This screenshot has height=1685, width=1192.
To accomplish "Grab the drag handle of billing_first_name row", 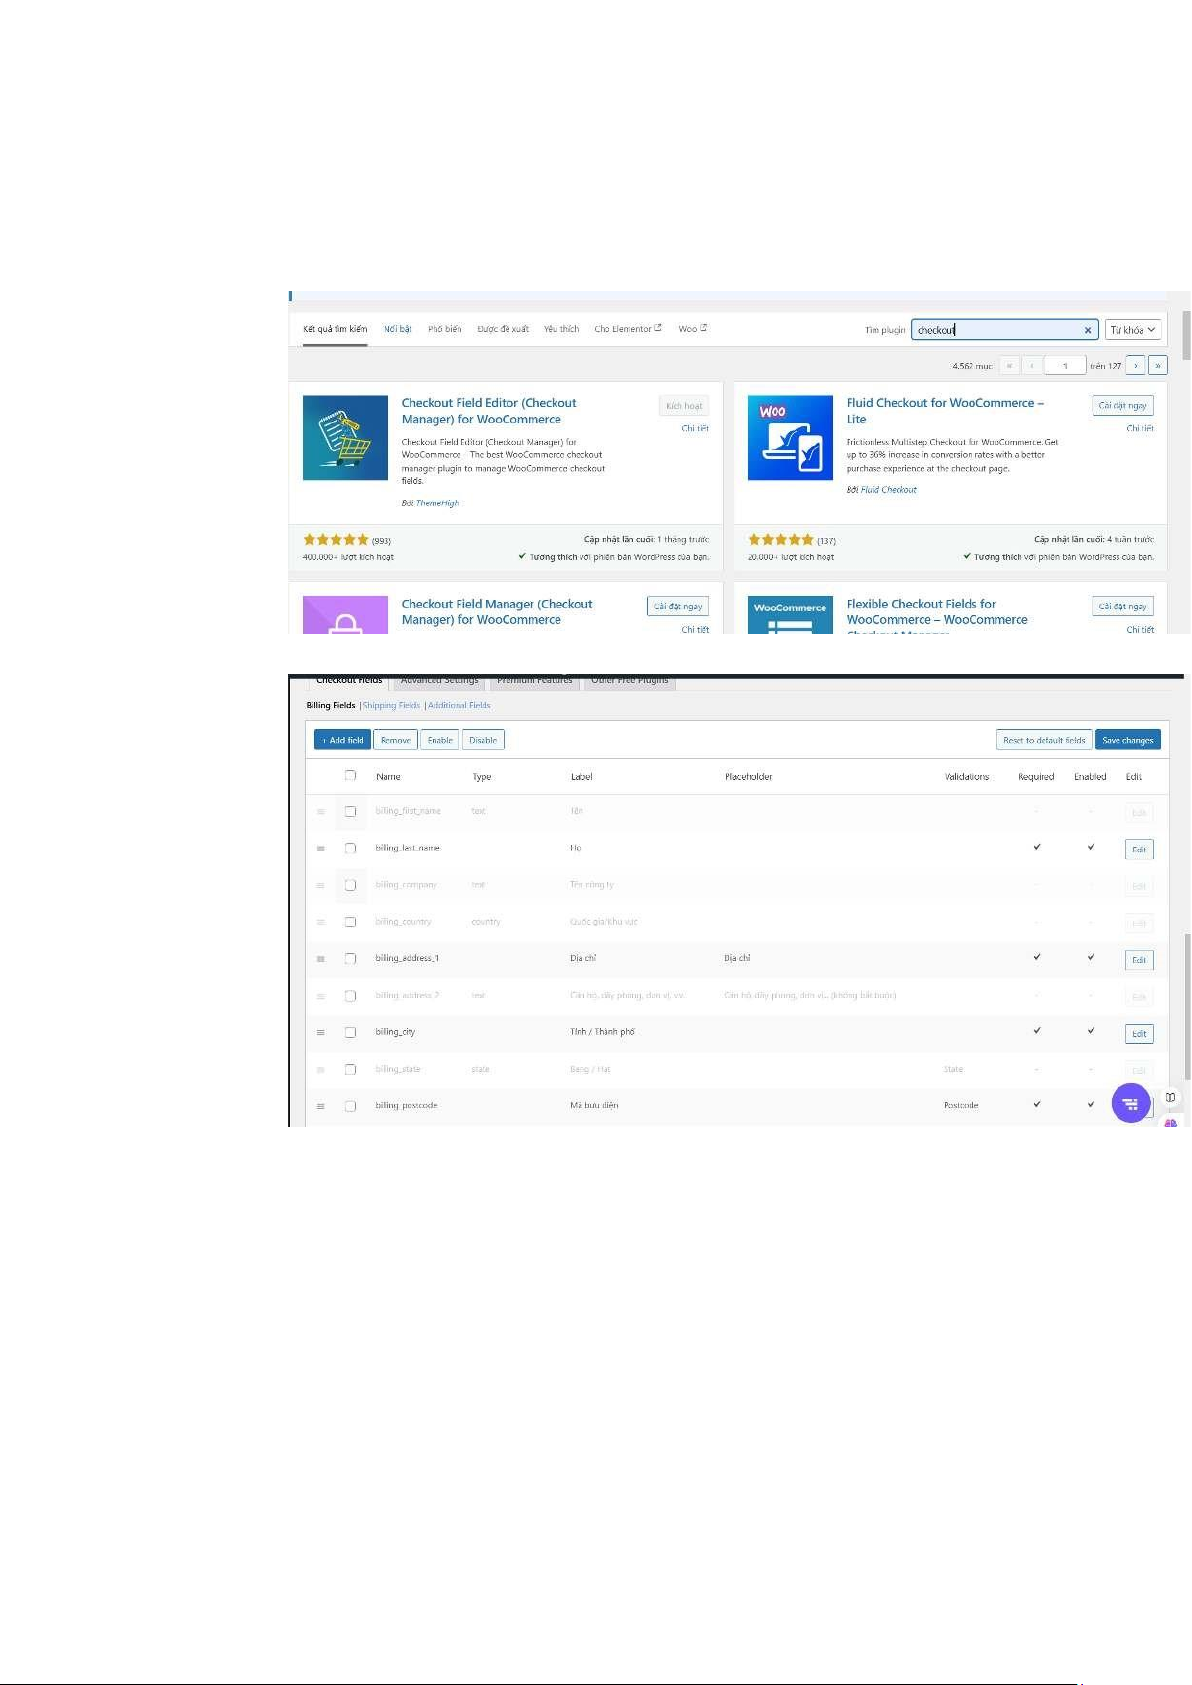I will pyautogui.click(x=320, y=812).
